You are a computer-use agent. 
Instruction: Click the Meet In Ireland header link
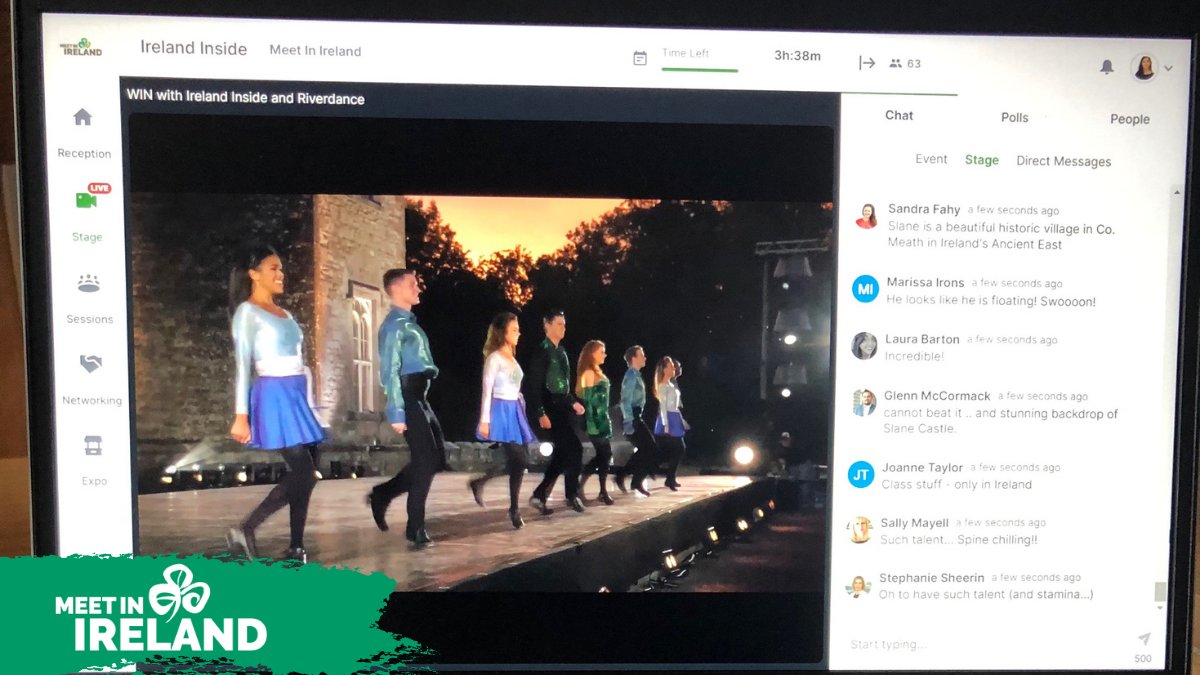click(x=315, y=51)
